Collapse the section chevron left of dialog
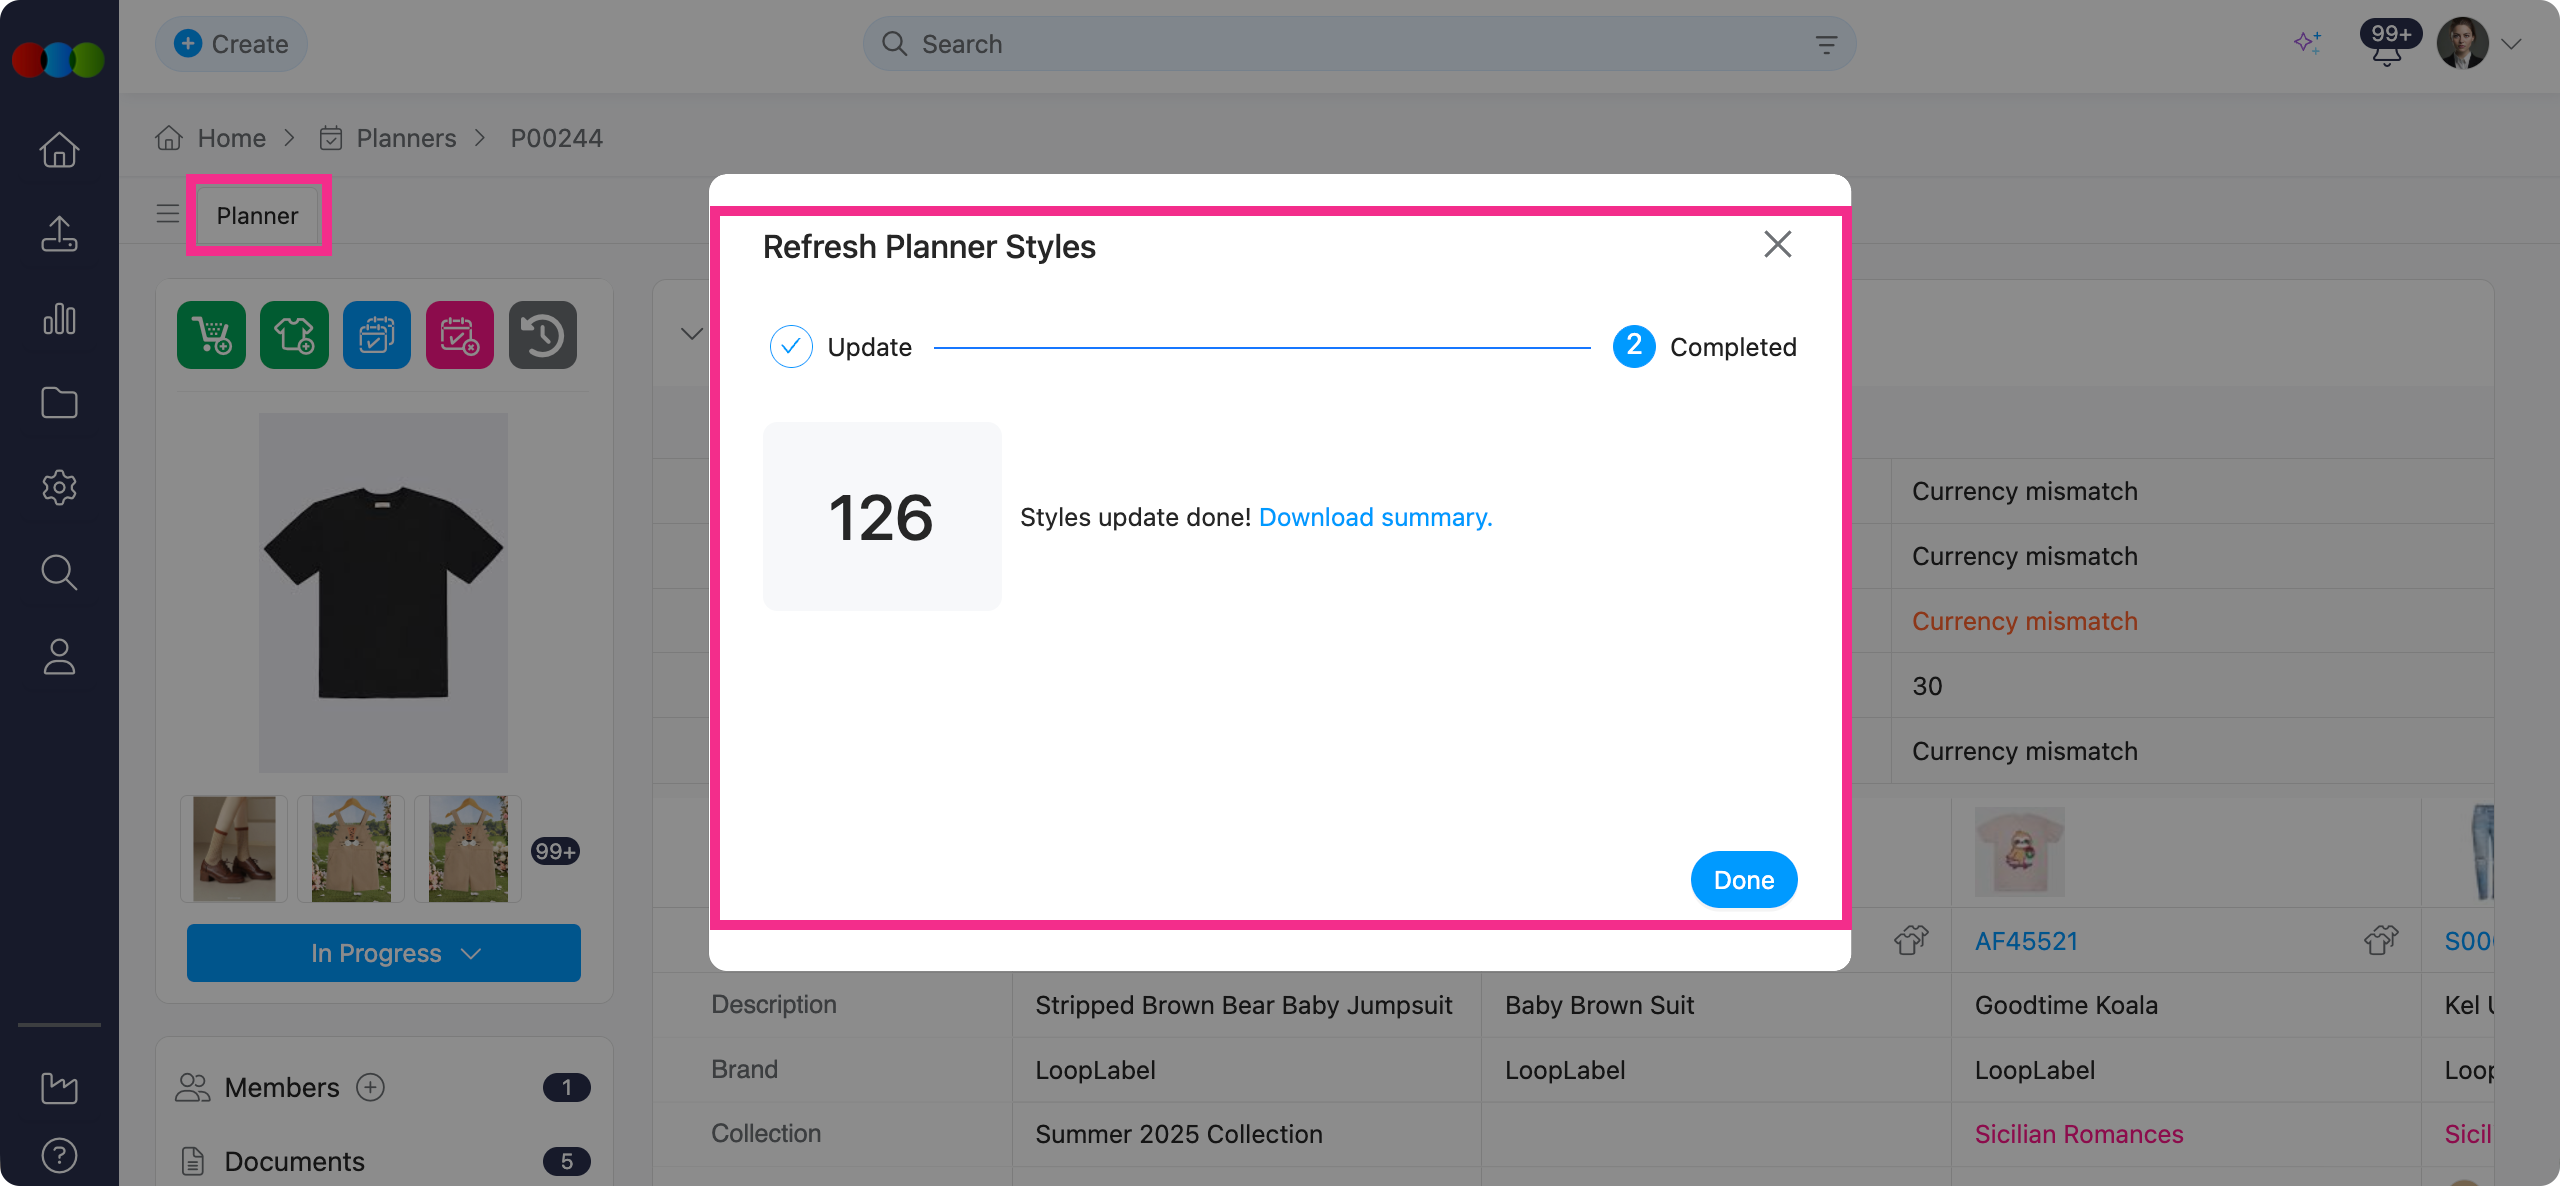2560x1186 pixels. click(691, 334)
